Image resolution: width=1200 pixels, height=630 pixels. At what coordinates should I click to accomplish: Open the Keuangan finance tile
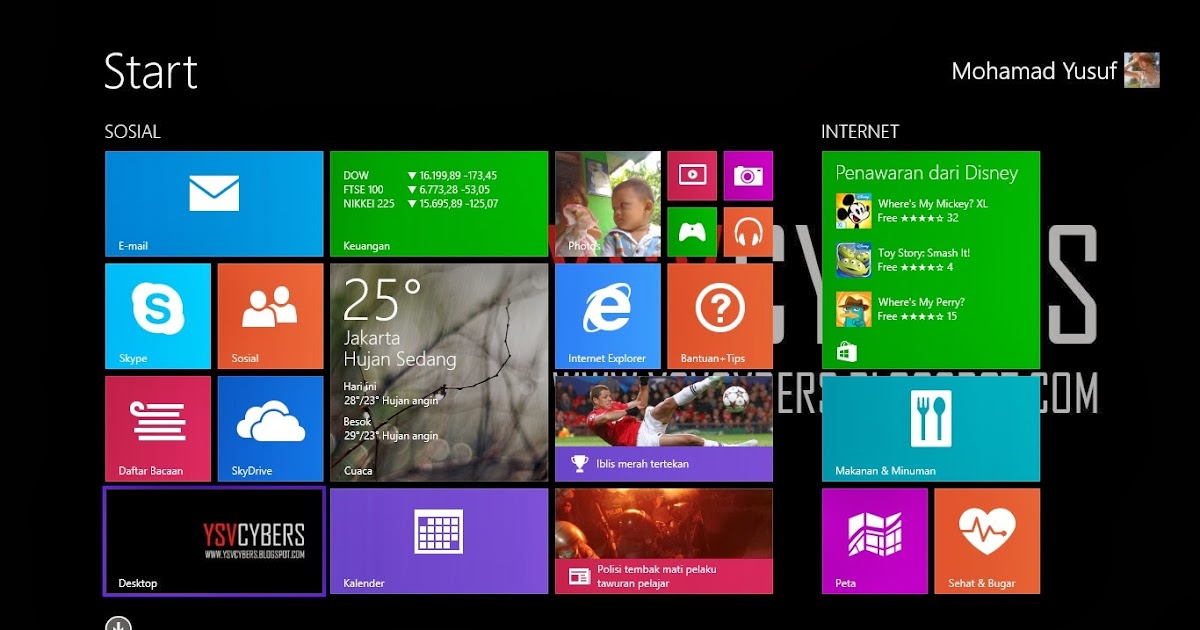click(439, 204)
